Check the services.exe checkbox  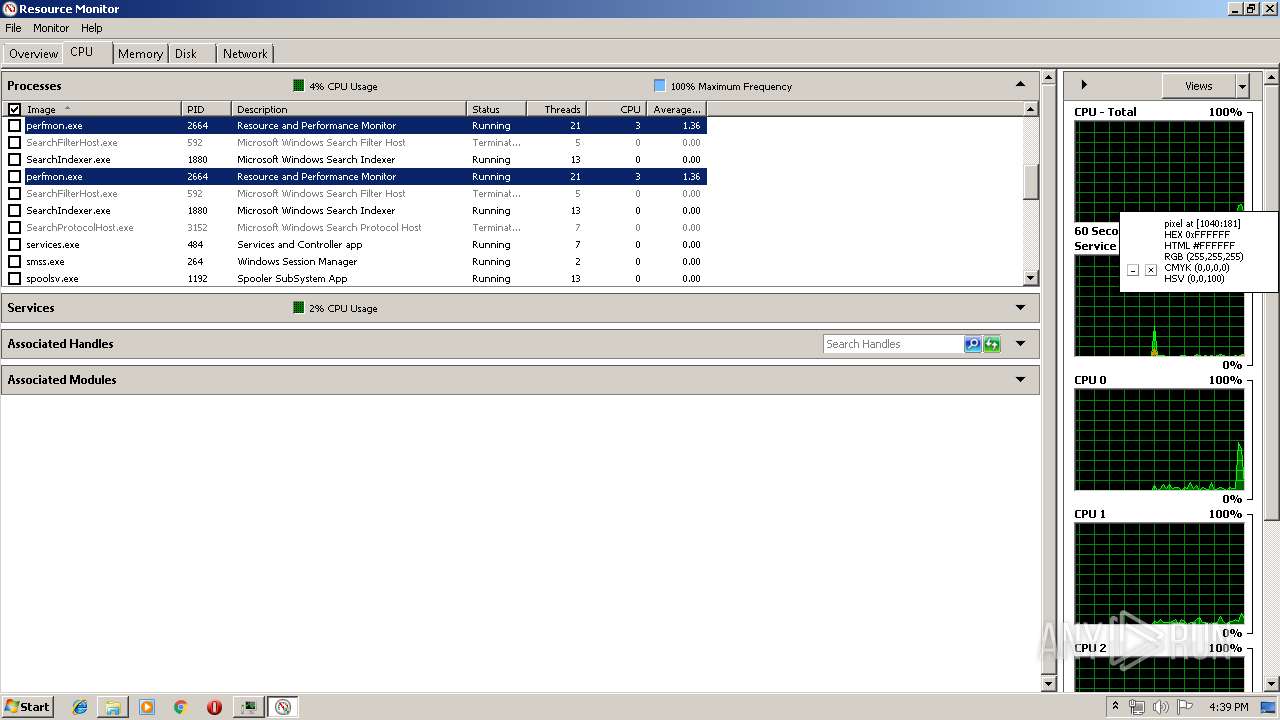pos(14,245)
